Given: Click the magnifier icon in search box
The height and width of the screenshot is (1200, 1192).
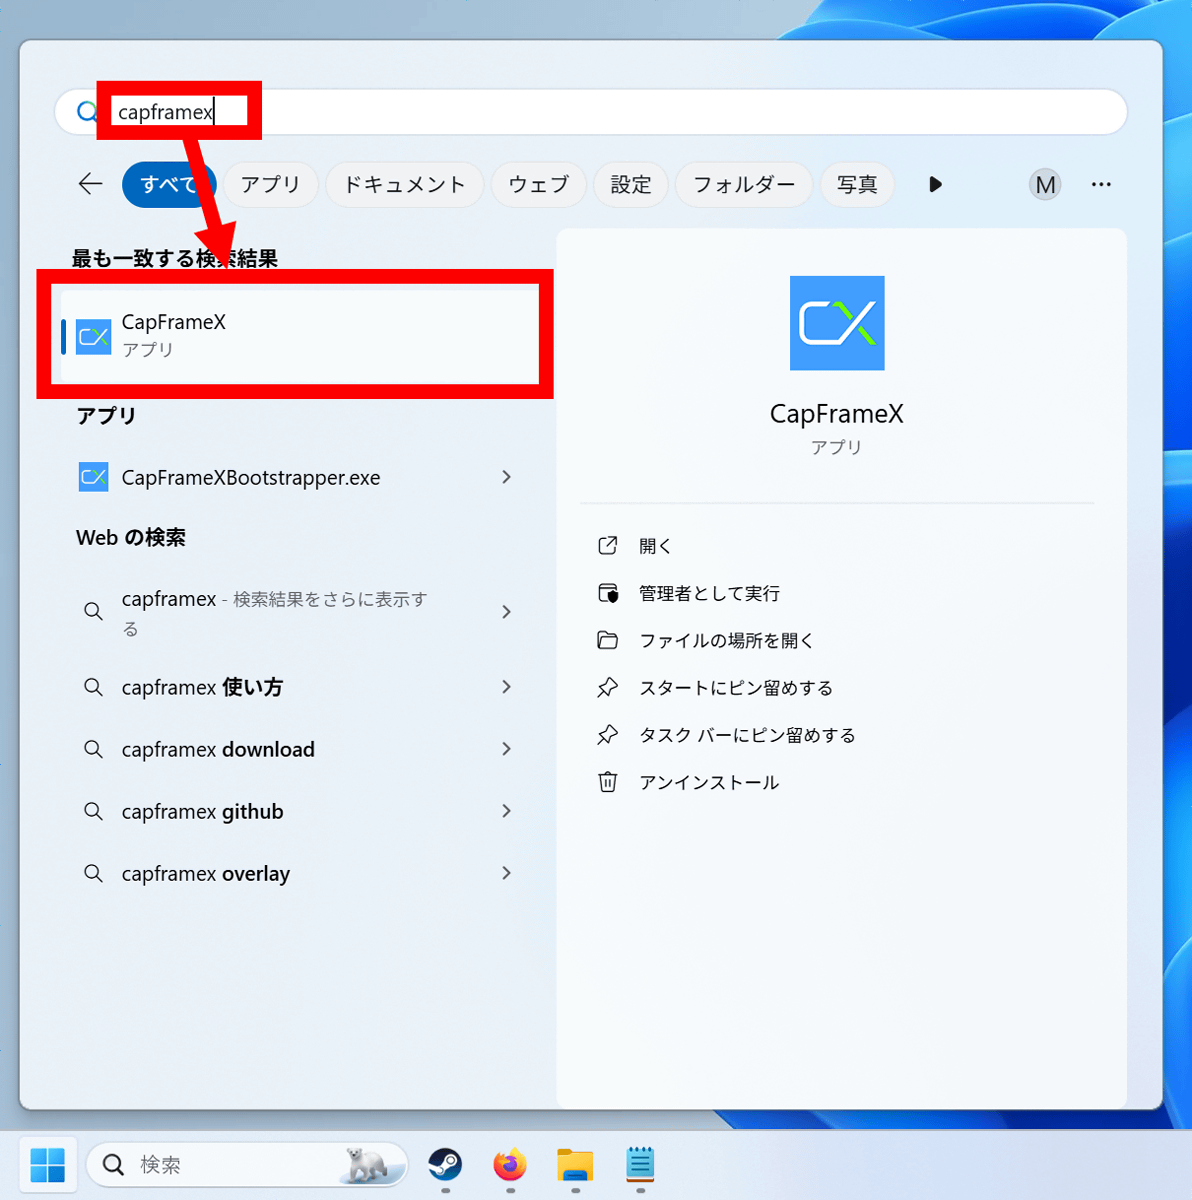Looking at the screenshot, I should click(88, 112).
